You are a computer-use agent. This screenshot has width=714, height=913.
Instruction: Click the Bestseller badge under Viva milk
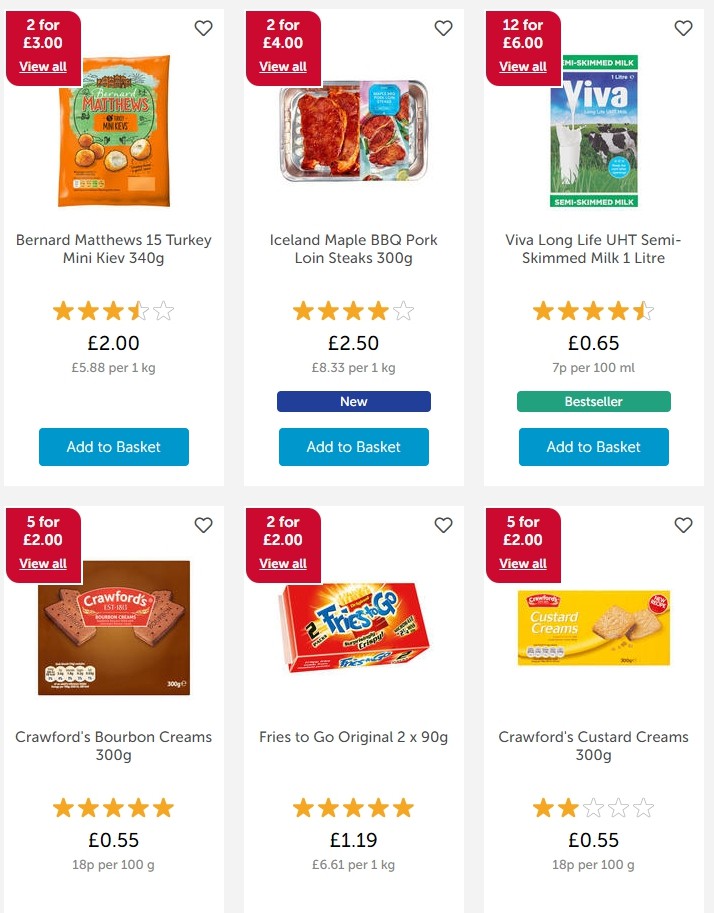click(594, 402)
